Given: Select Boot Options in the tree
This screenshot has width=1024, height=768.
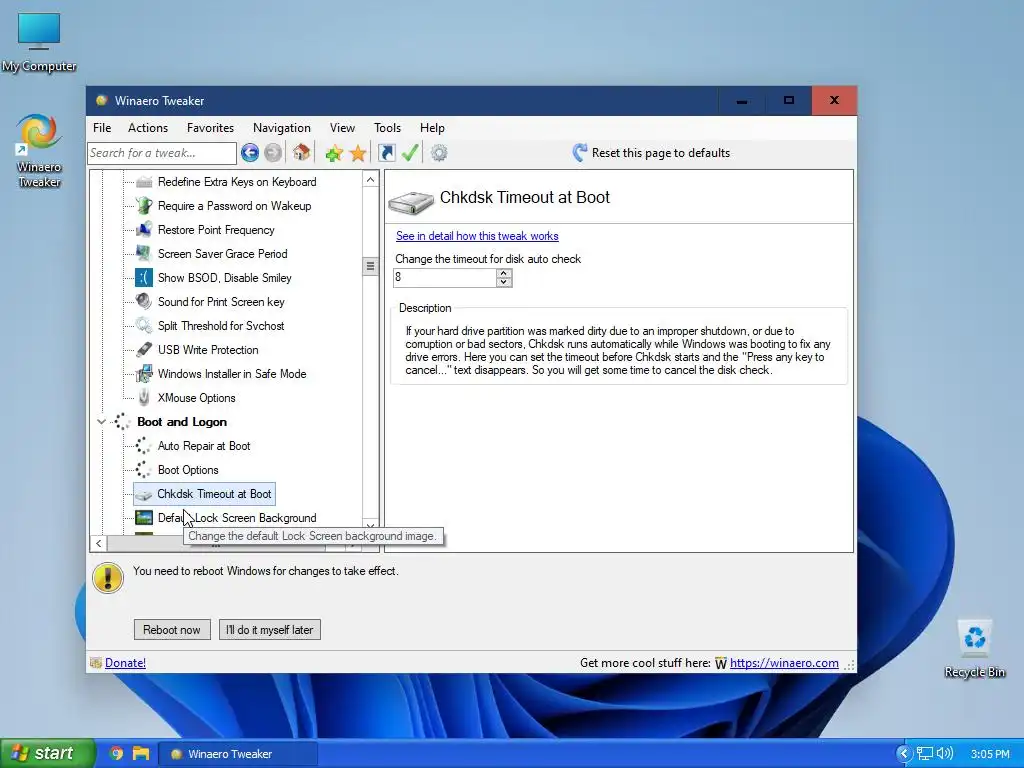Looking at the screenshot, I should click(188, 470).
